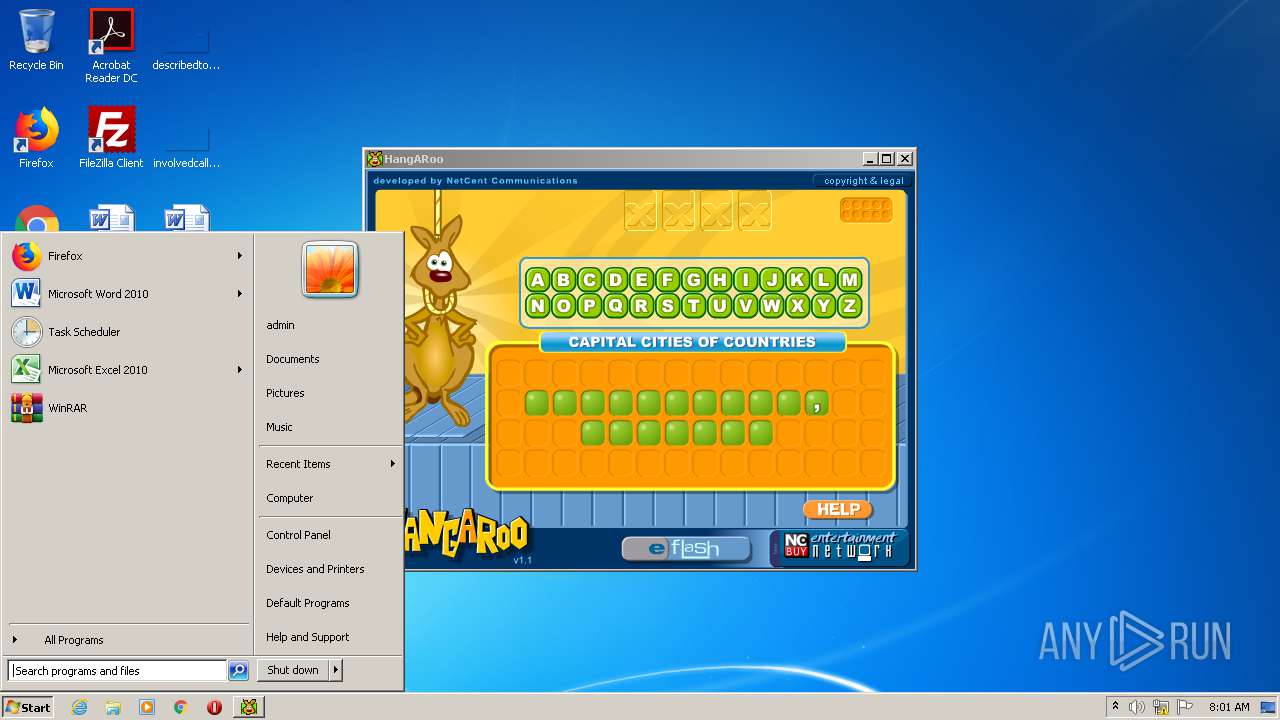Open Recycle Bin desktop icon
The height and width of the screenshot is (720, 1280).
pos(36,40)
